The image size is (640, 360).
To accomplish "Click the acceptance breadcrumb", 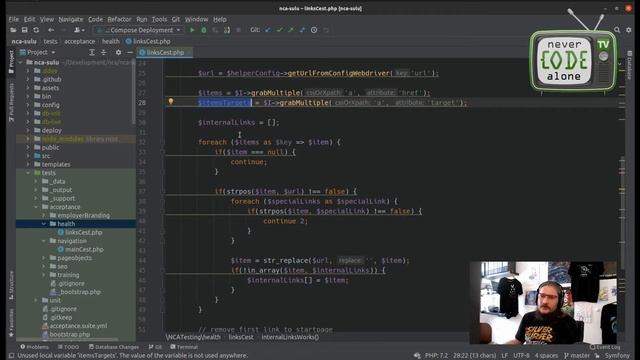I will tap(80, 41).
